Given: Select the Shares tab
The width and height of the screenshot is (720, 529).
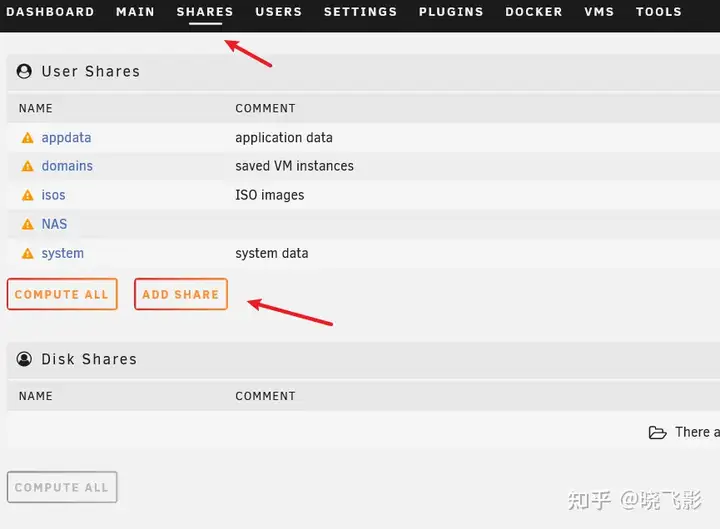Looking at the screenshot, I should [205, 12].
